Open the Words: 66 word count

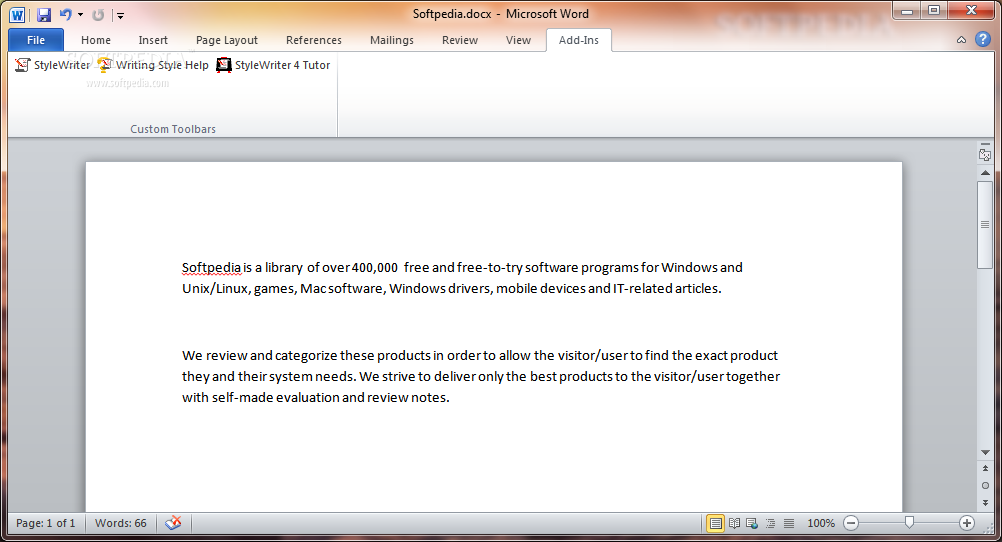tap(120, 523)
